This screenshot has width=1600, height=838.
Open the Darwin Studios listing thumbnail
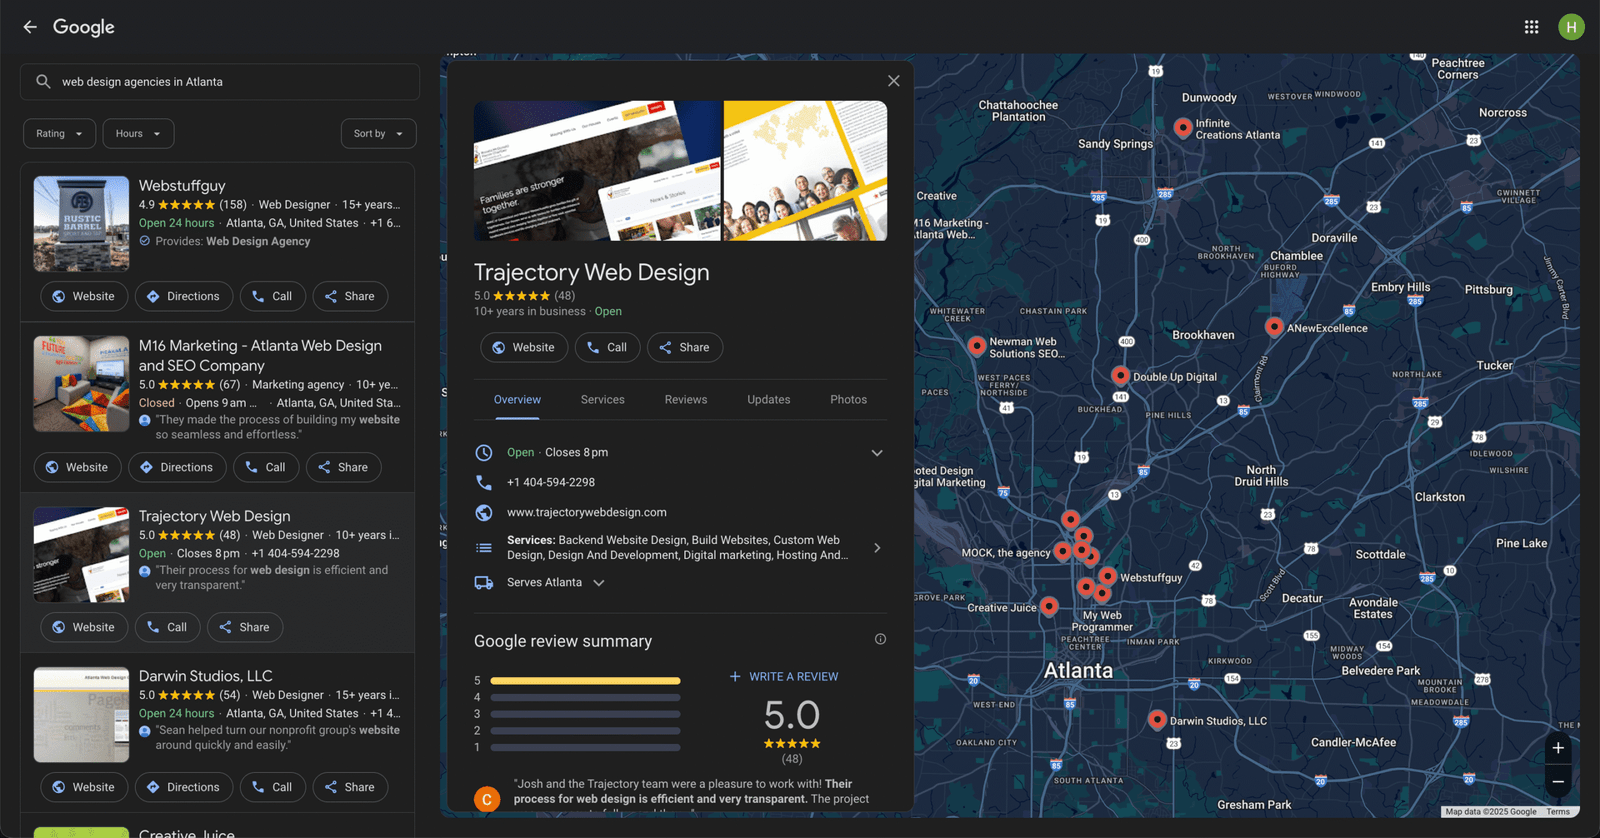click(x=81, y=715)
